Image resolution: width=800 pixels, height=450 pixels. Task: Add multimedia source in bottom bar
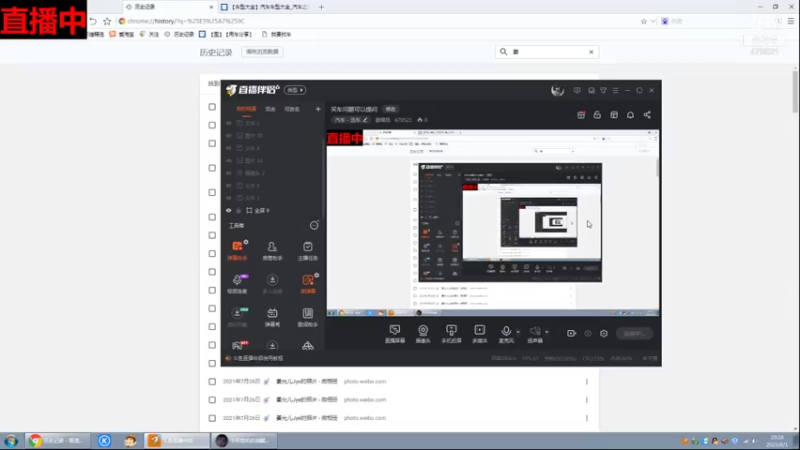(480, 334)
